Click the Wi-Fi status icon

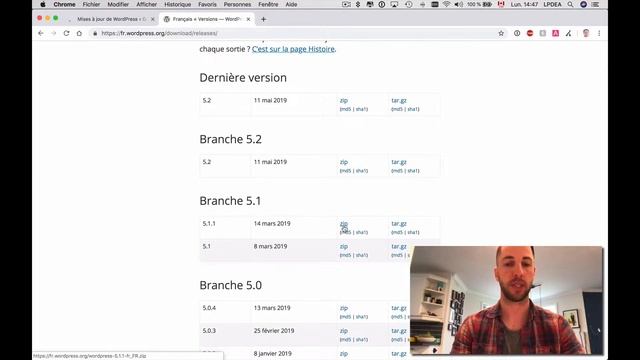coord(447,4)
